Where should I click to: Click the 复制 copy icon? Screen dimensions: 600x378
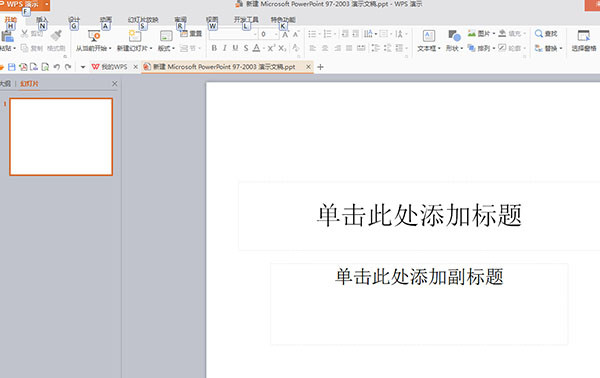click(24, 48)
